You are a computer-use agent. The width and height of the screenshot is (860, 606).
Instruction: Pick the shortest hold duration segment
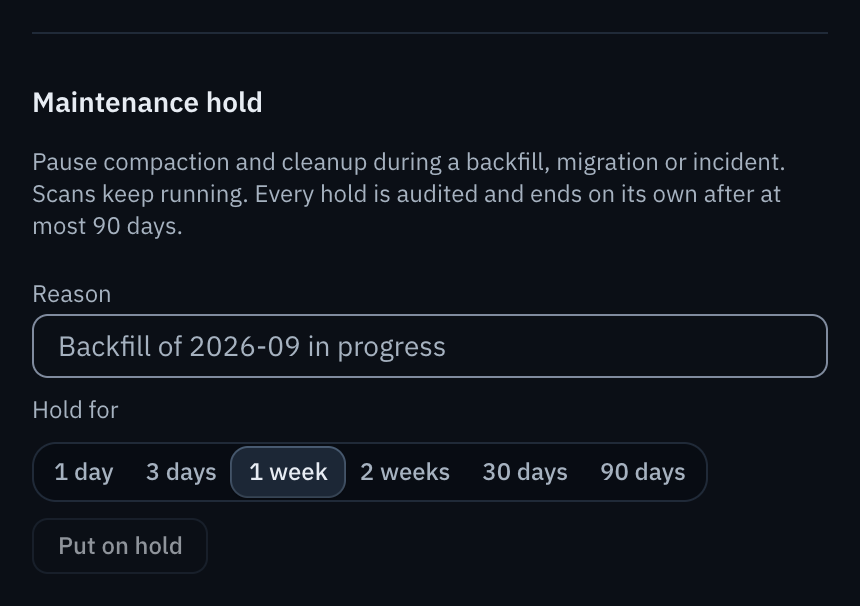[84, 472]
